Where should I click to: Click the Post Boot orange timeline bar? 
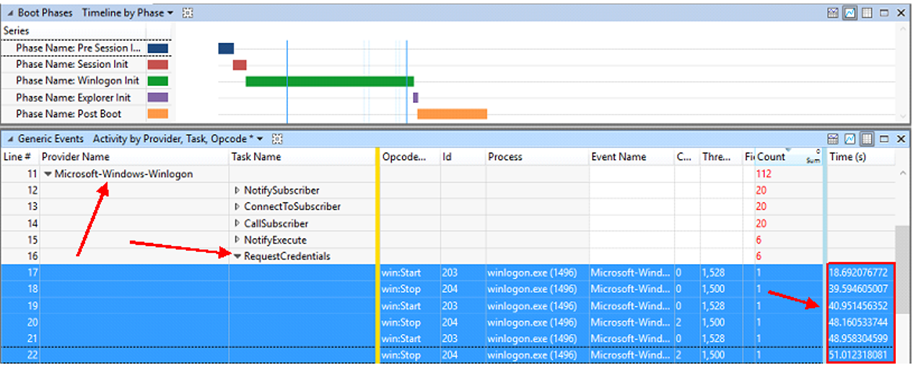pos(452,114)
